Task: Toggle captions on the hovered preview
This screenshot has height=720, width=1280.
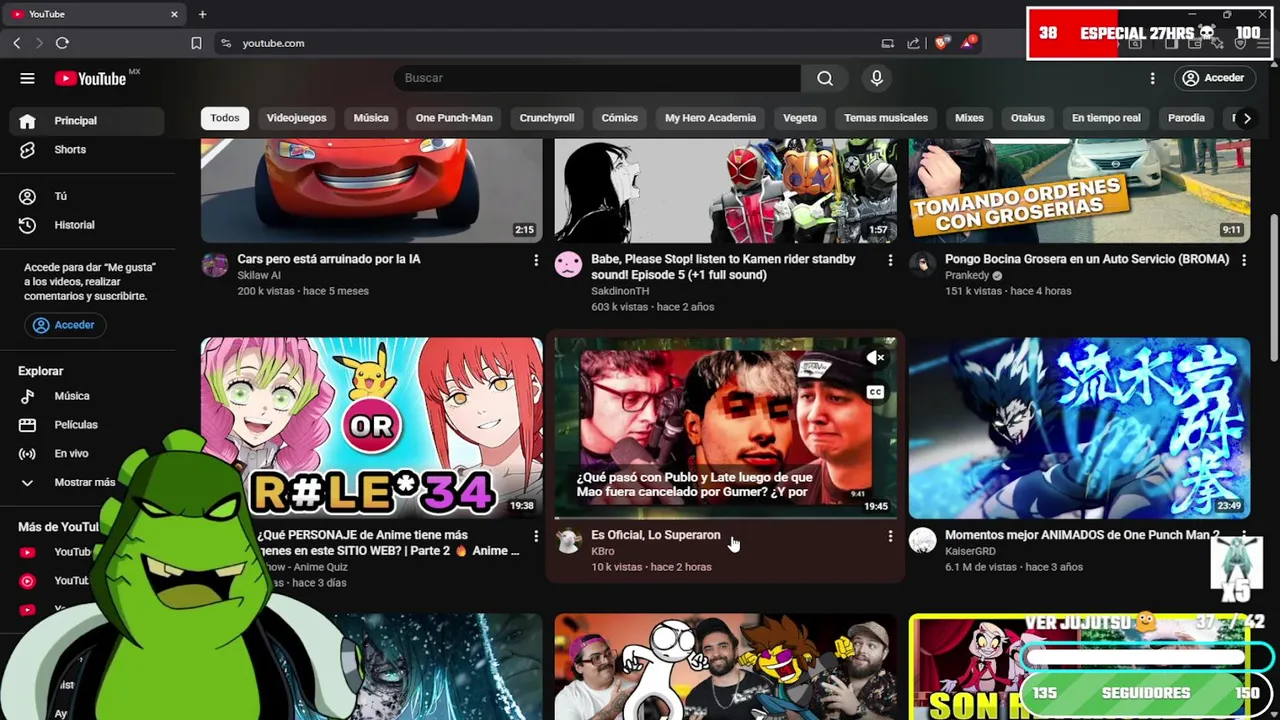Action: [875, 392]
